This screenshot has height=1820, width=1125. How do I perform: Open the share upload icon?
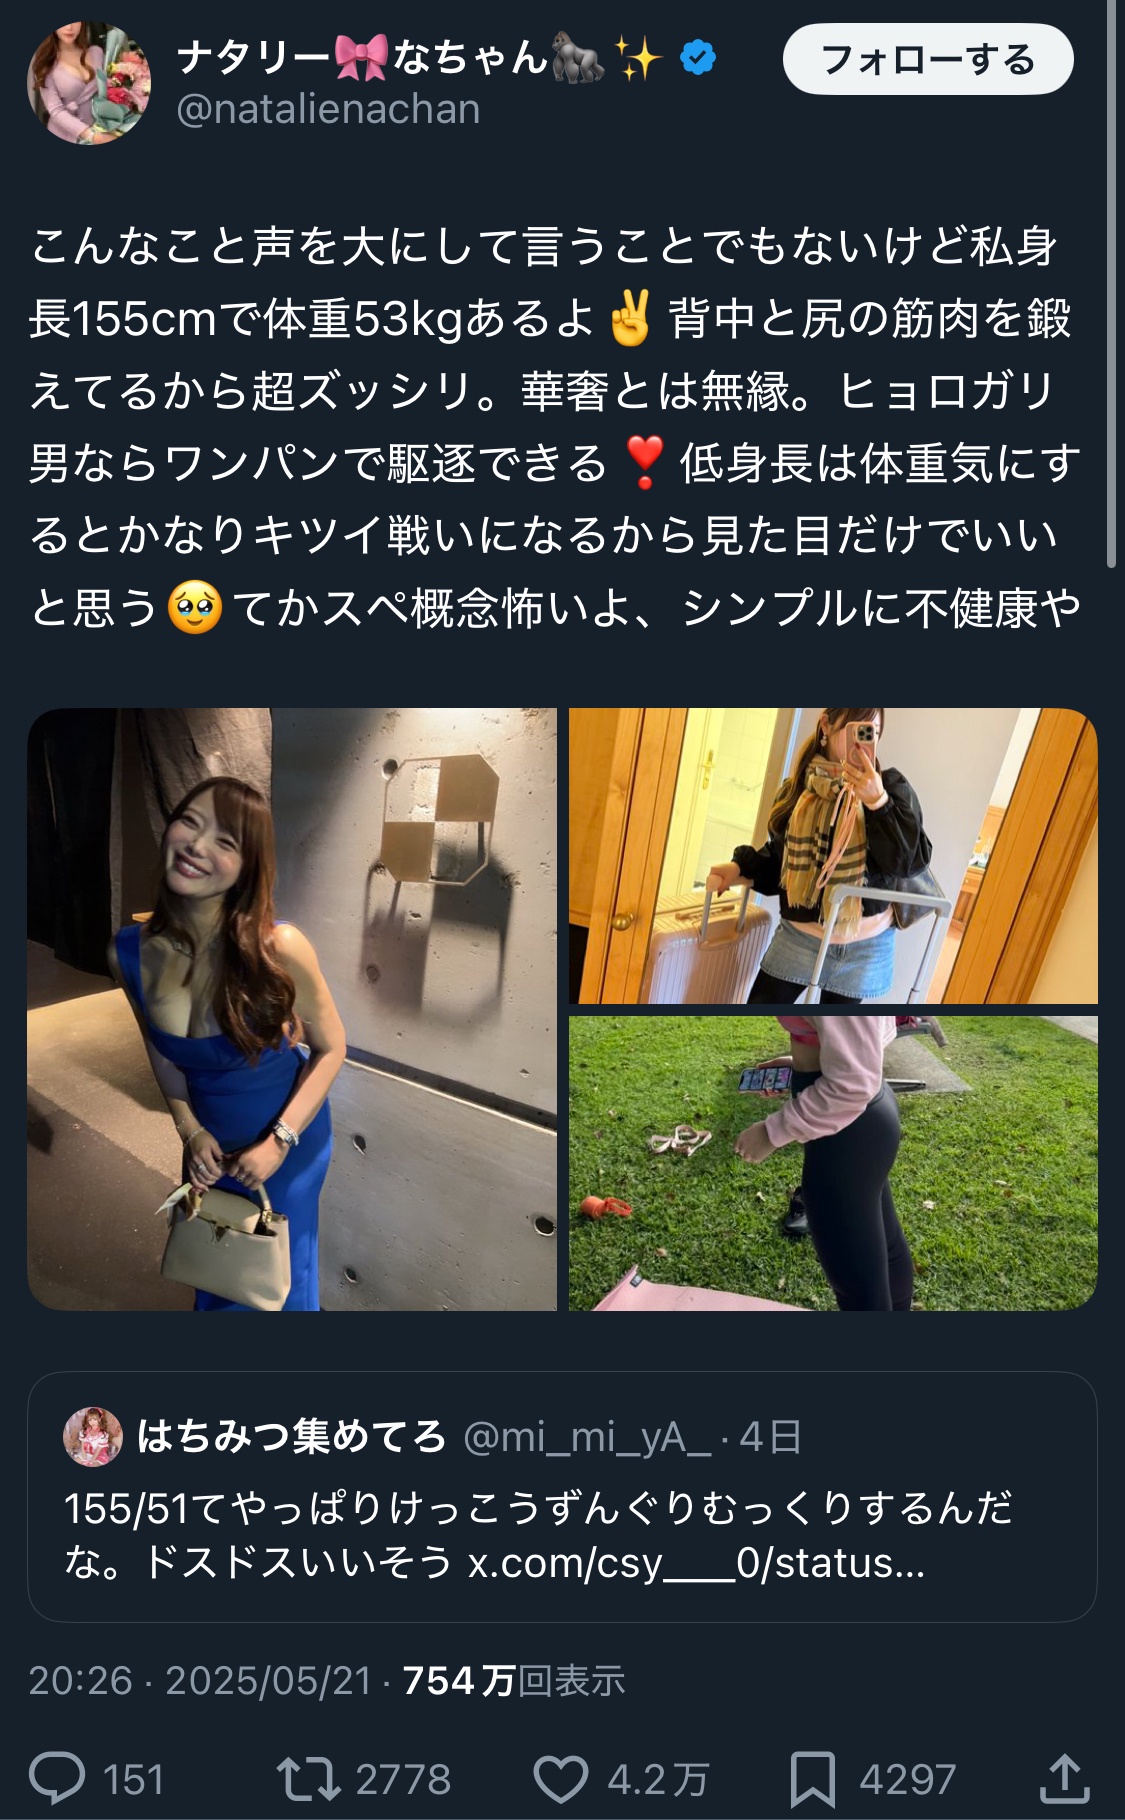pyautogui.click(x=1064, y=1778)
